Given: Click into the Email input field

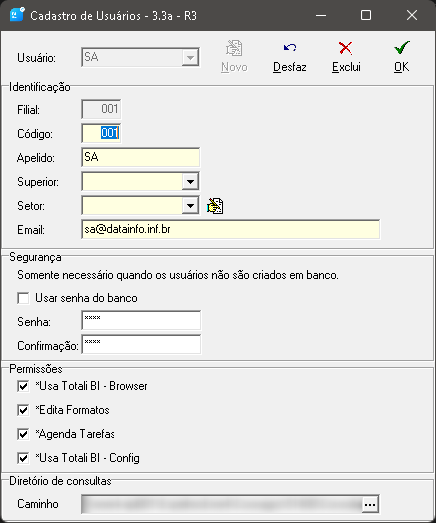Looking at the screenshot, I should (231, 230).
